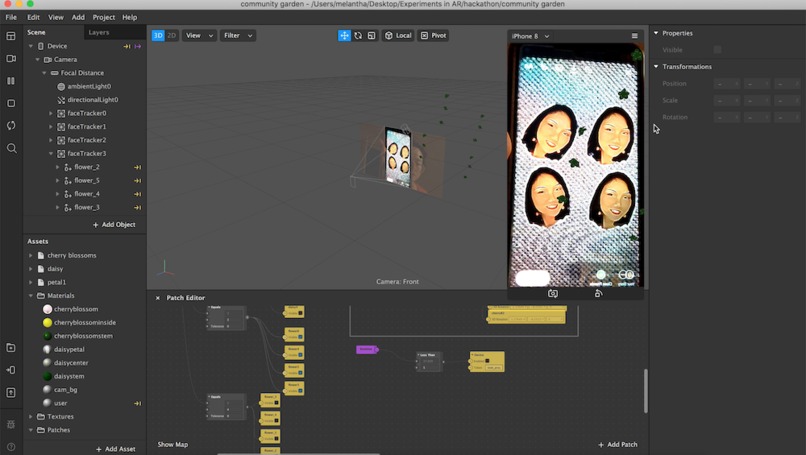Image resolution: width=806 pixels, height=455 pixels.
Task: Open the iPhone 8 device dropdown
Action: click(530, 36)
